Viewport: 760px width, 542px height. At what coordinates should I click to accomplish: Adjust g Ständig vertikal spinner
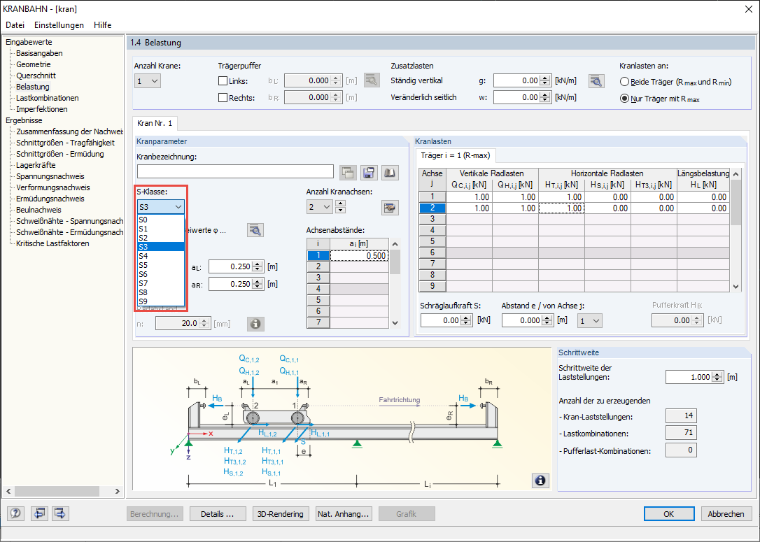545,80
